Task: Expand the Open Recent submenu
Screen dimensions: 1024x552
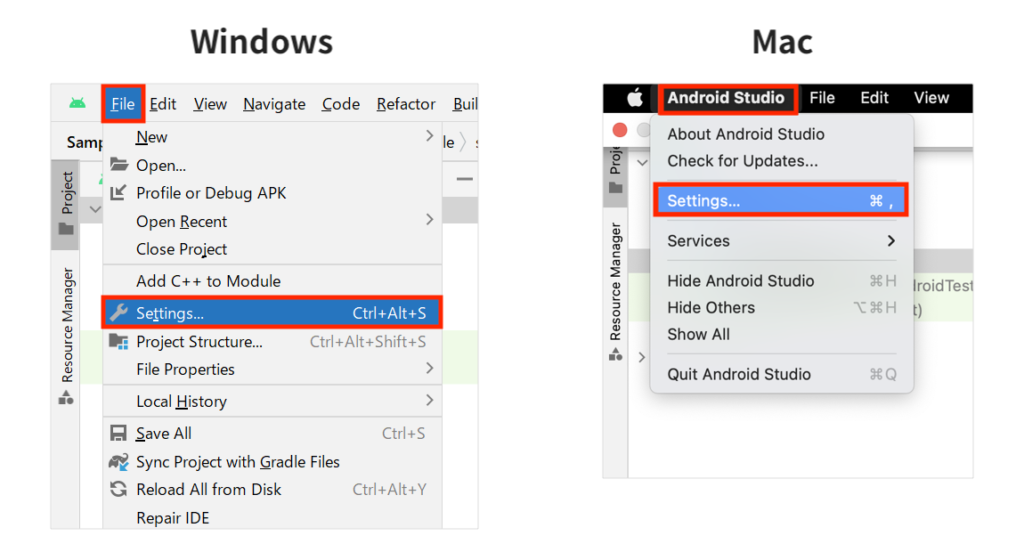Action: coord(272,221)
